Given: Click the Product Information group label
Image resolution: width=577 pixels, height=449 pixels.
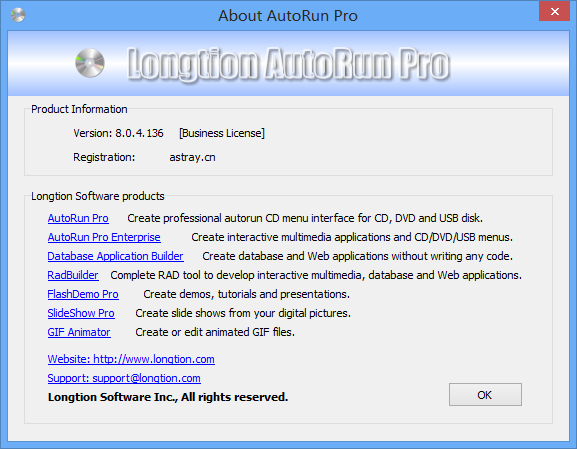Looking at the screenshot, I should [x=79, y=109].
